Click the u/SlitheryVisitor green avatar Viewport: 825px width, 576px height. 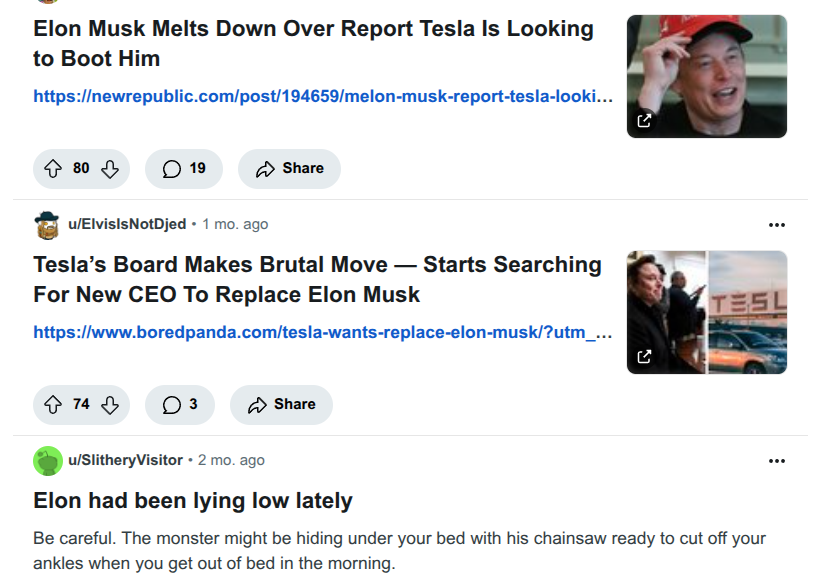[x=48, y=461]
